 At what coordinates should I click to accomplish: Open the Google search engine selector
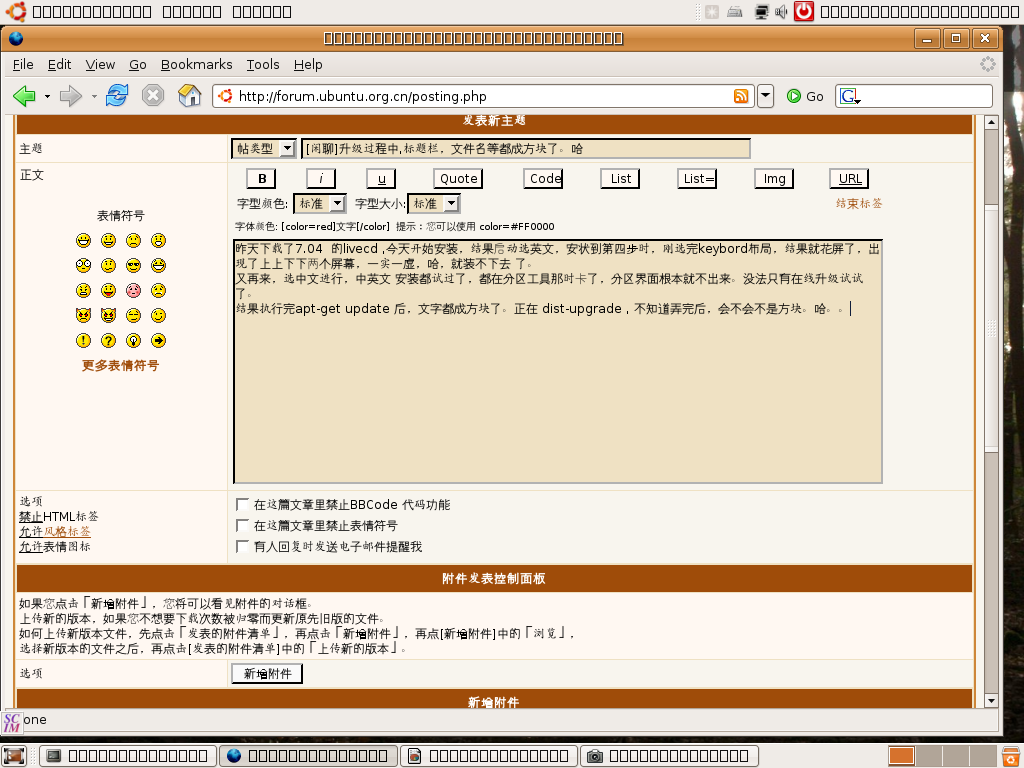point(850,97)
